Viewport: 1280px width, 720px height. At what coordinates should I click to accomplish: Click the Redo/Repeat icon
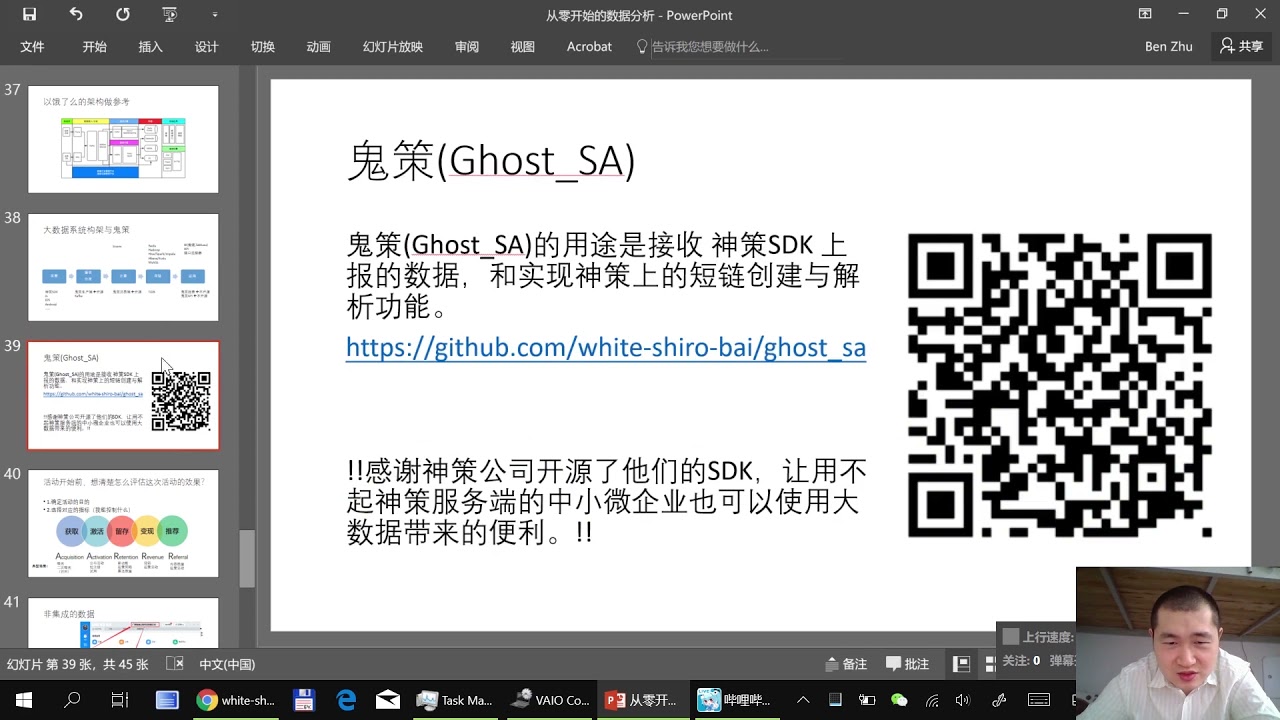point(123,14)
